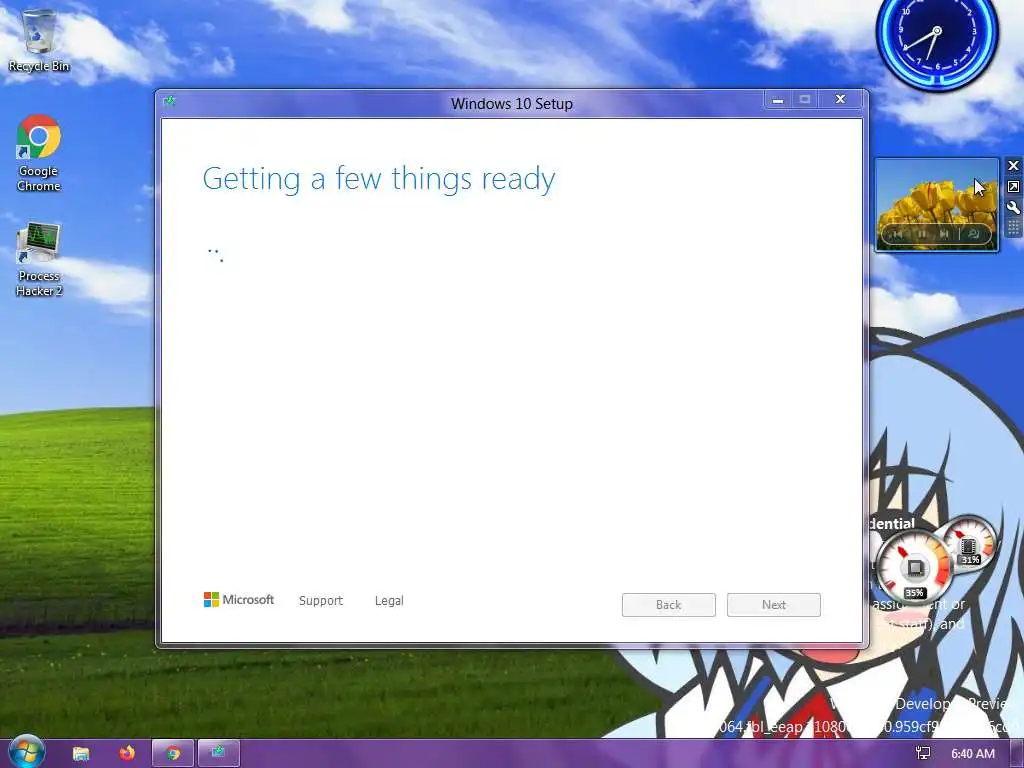Click the Windows 10 Setup title bar icon
Screen dimensions: 1024x768
coord(170,101)
